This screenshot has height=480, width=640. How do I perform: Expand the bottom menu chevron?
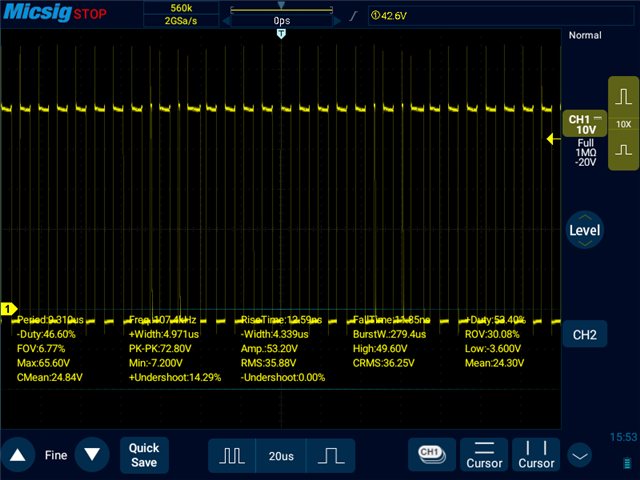580,456
